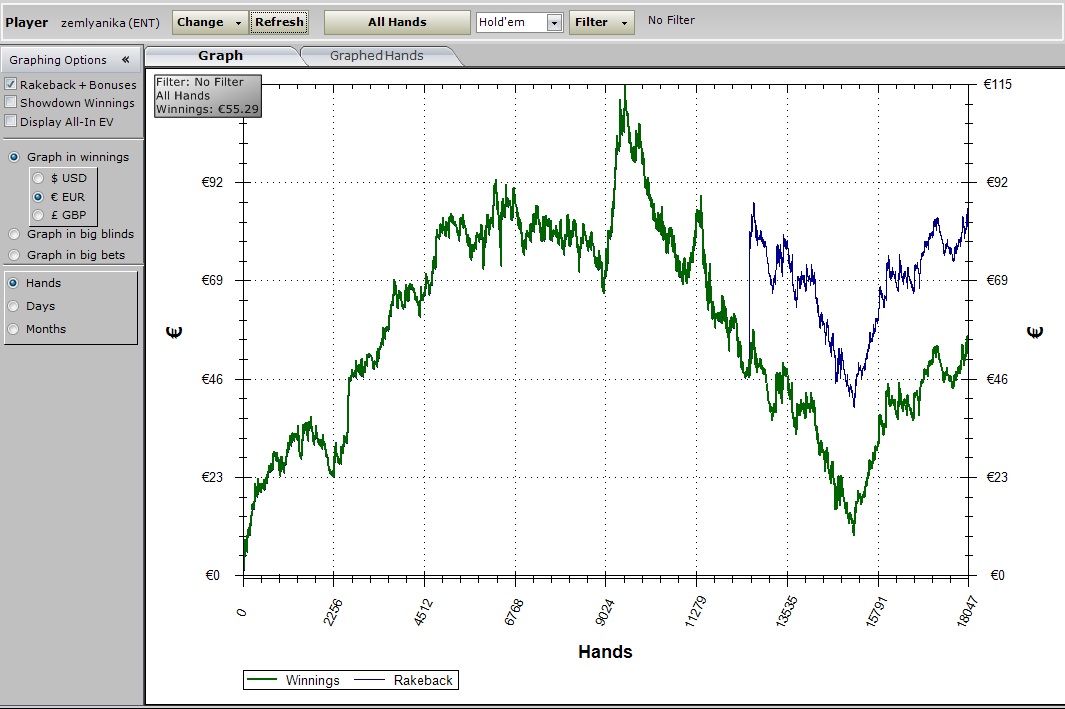This screenshot has height=709, width=1065.
Task: Click the Refresh button
Action: [279, 22]
